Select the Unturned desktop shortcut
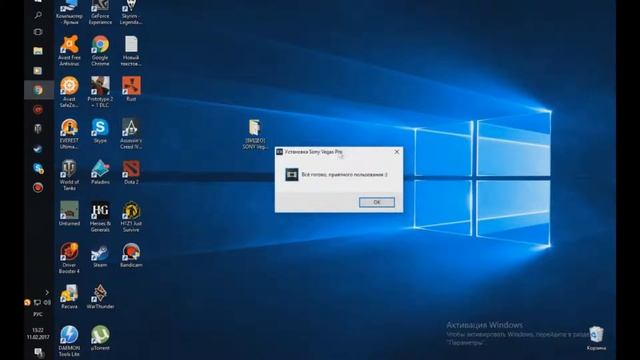Image resolution: width=640 pixels, height=360 pixels. pos(69,214)
